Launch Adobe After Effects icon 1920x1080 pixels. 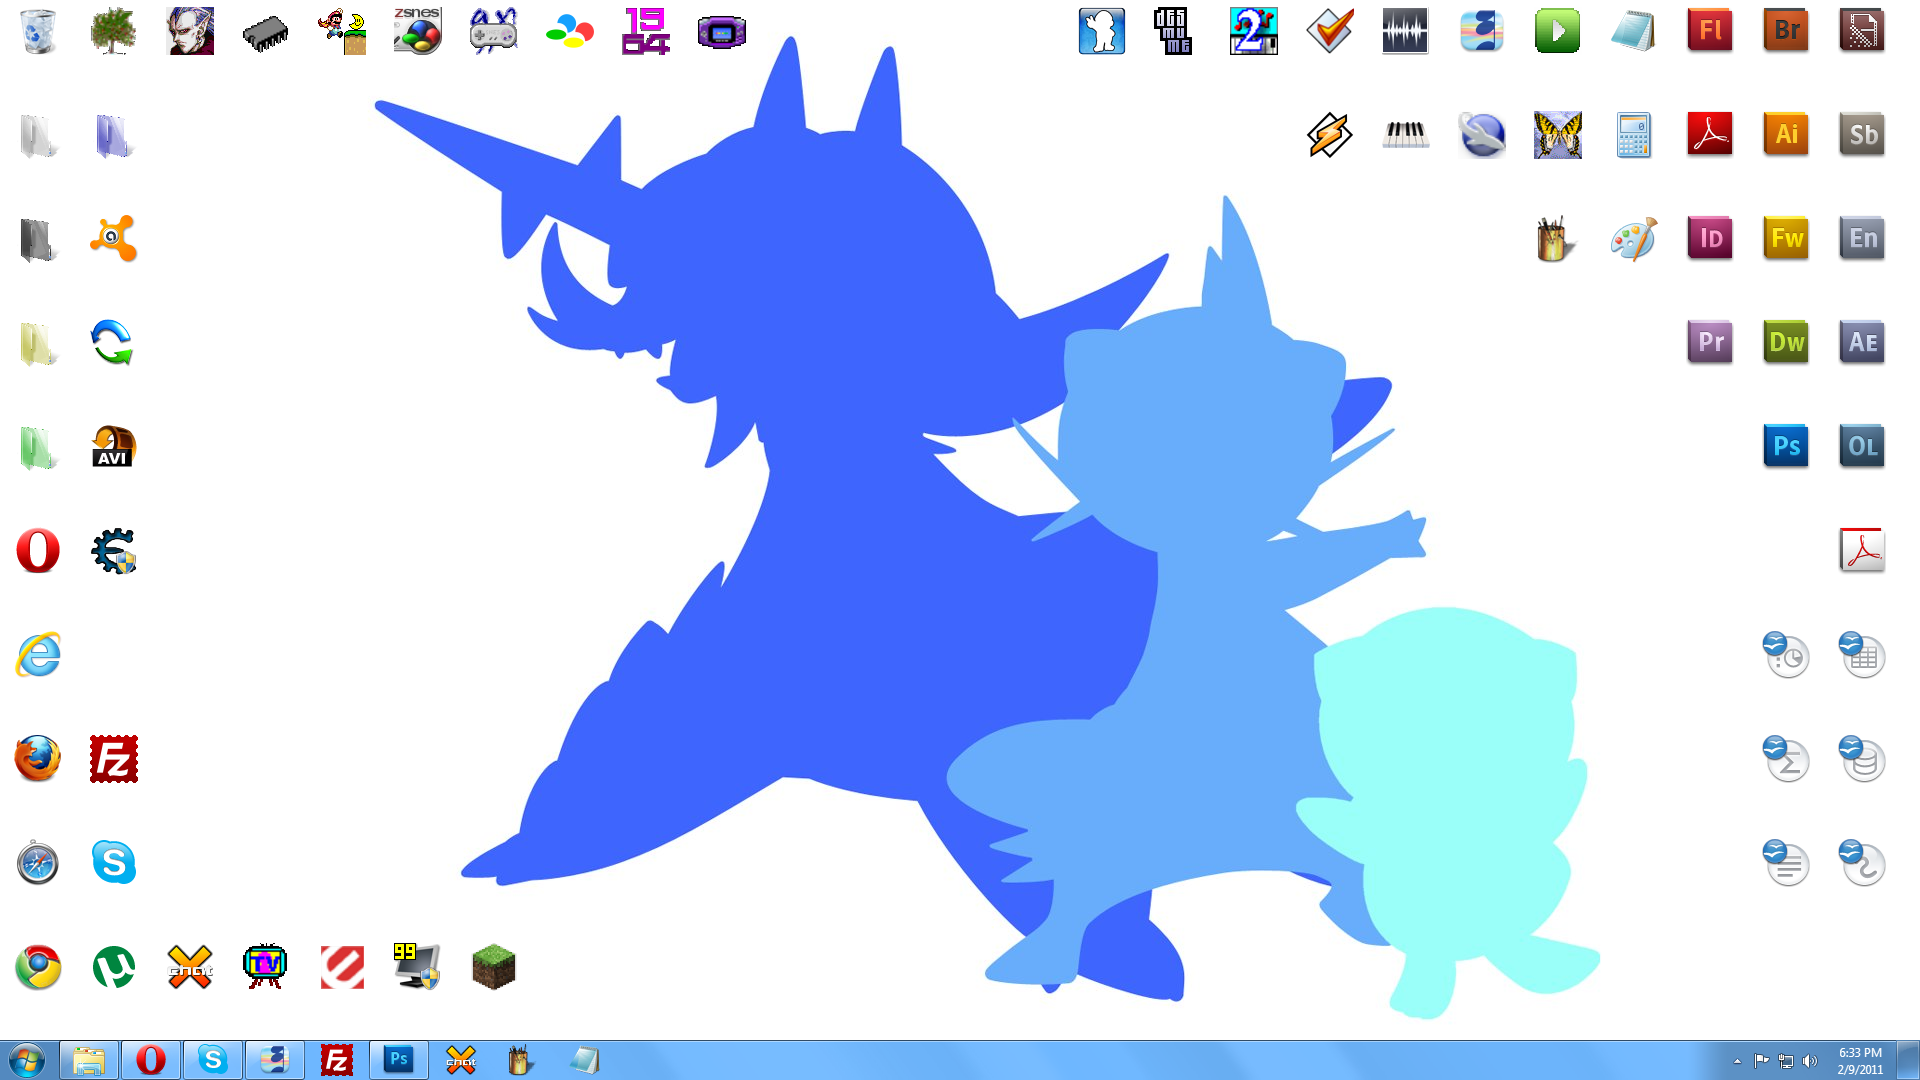coord(1862,343)
